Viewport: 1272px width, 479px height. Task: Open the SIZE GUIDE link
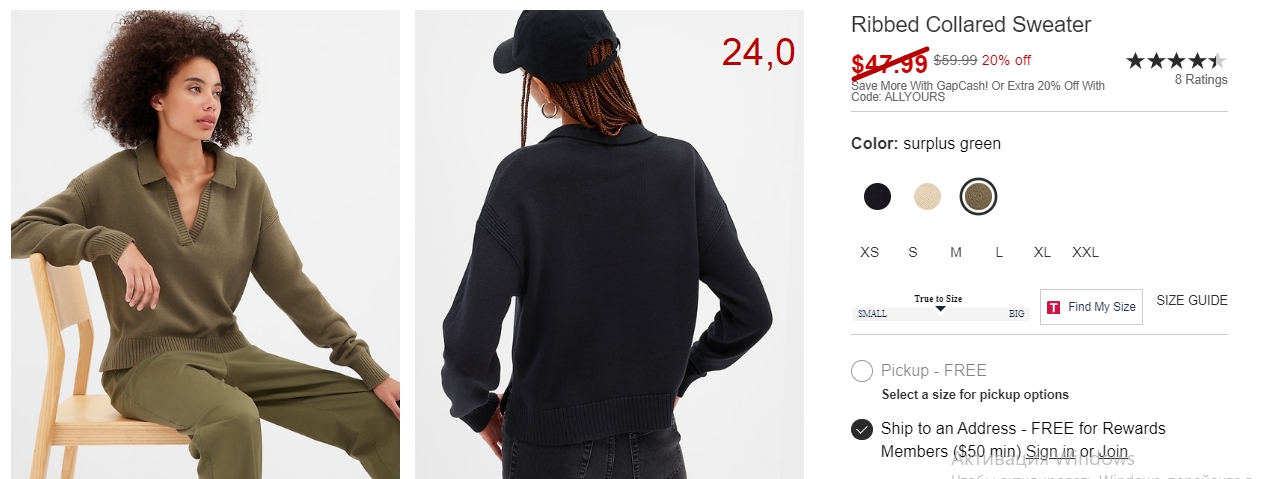[x=1192, y=300]
